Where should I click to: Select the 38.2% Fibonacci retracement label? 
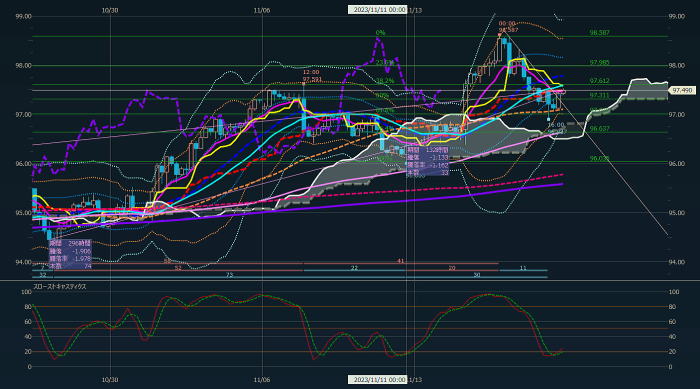click(385, 81)
